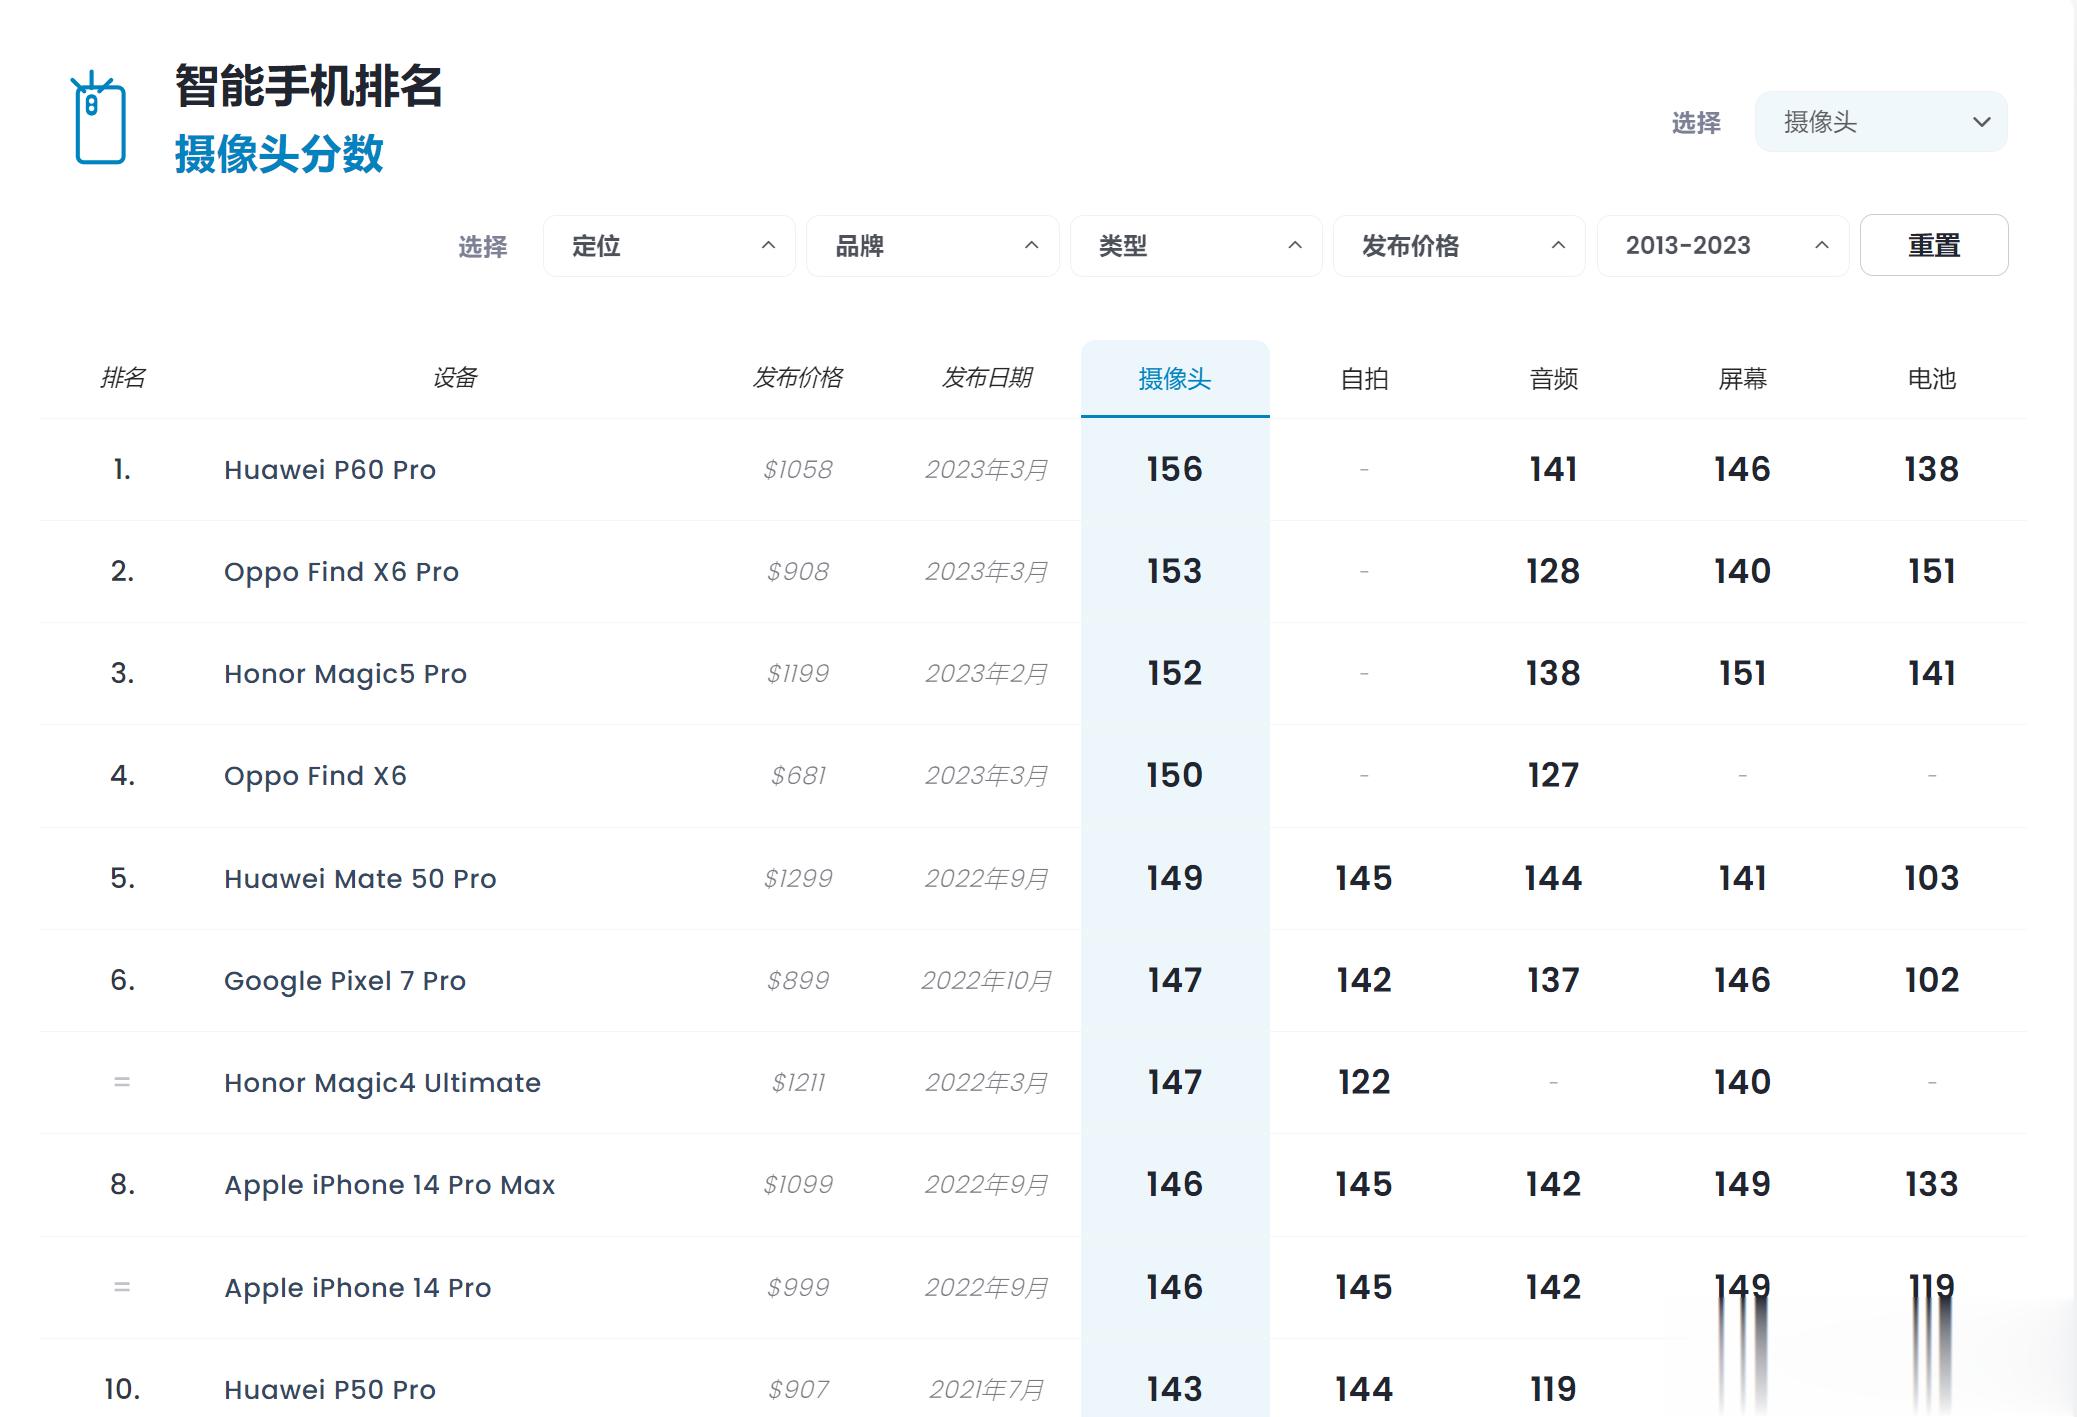Click camera score 156 for Huawei P60 Pro
The image size is (2077, 1417).
(x=1174, y=470)
